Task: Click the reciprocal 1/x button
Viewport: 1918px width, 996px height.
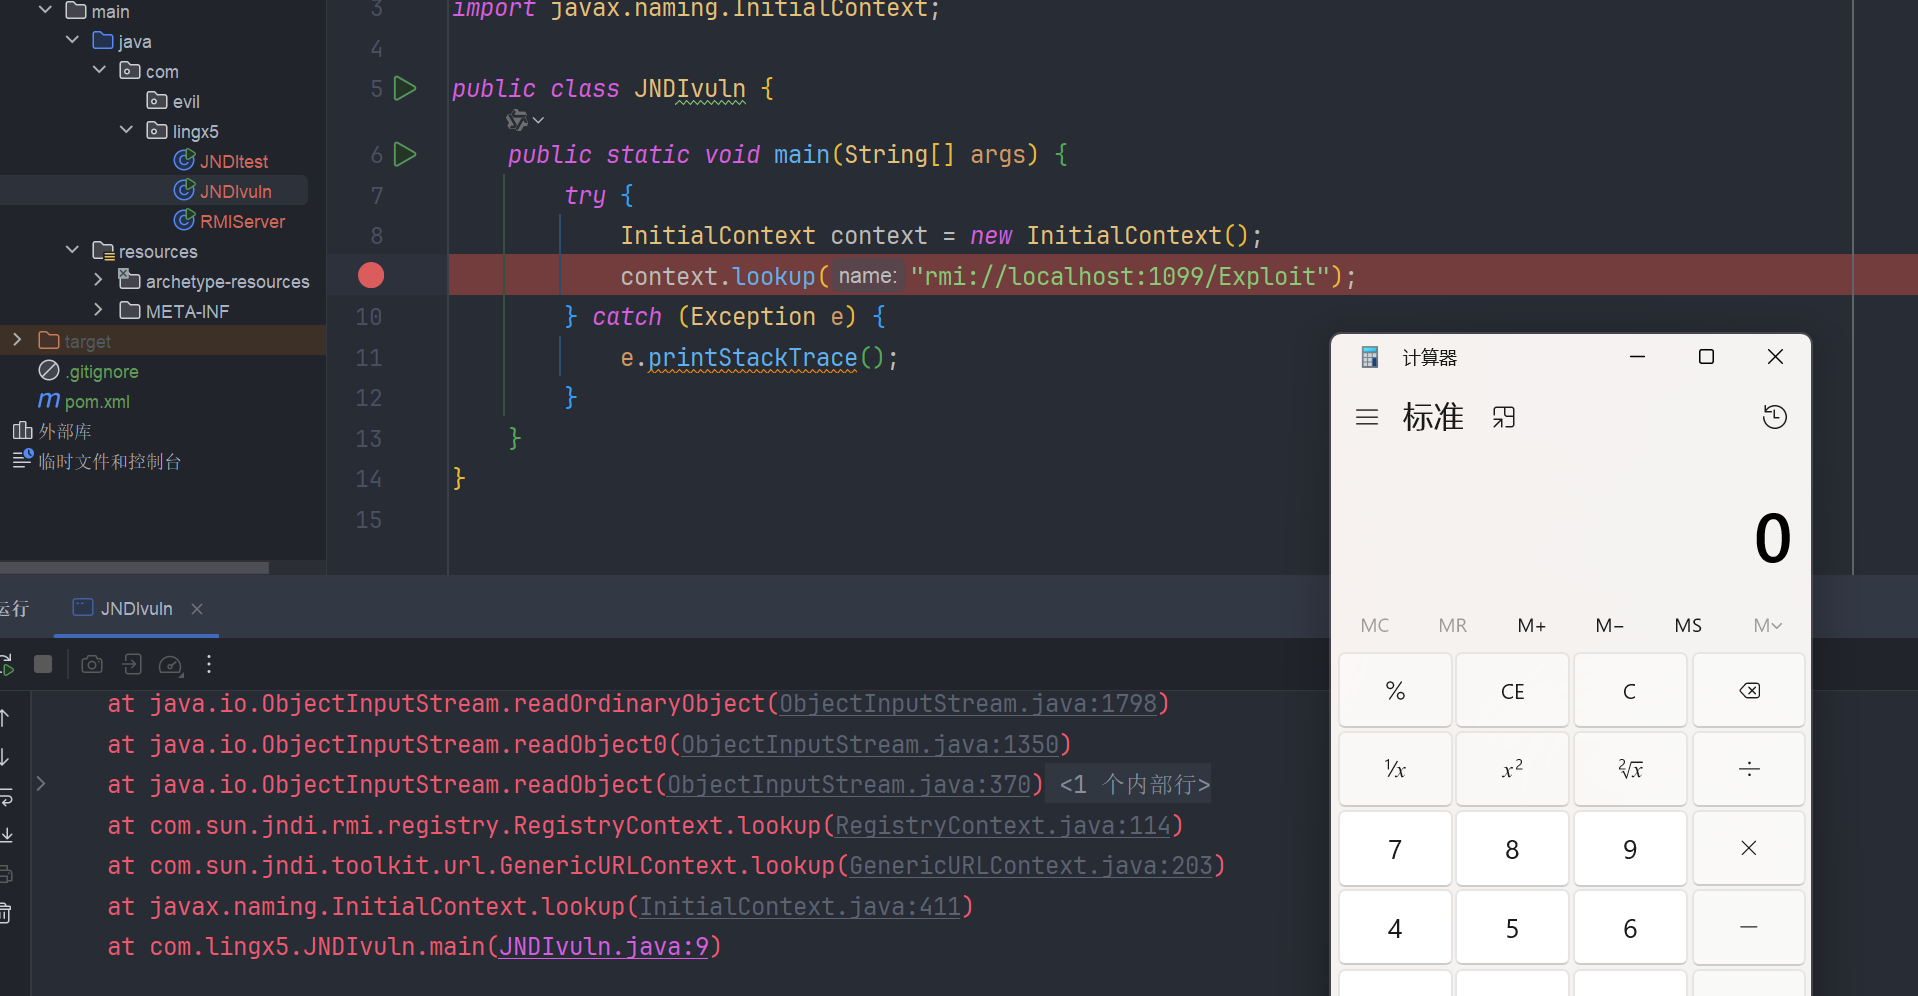Action: 1395,769
